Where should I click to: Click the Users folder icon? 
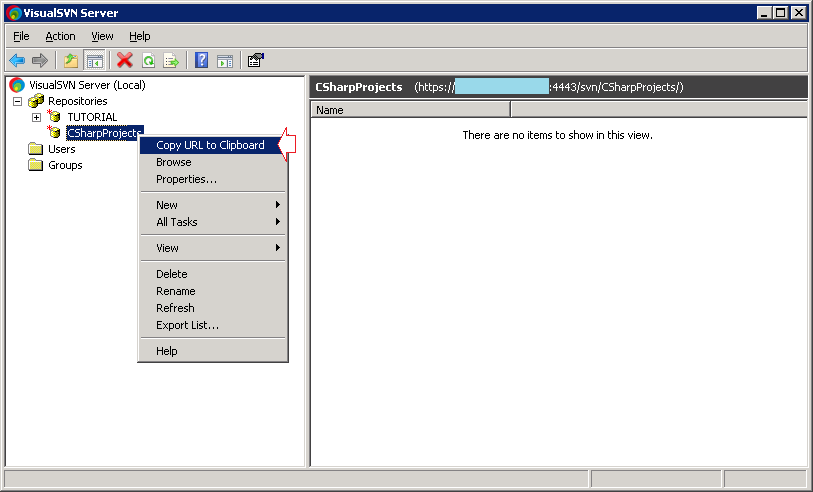click(x=35, y=149)
